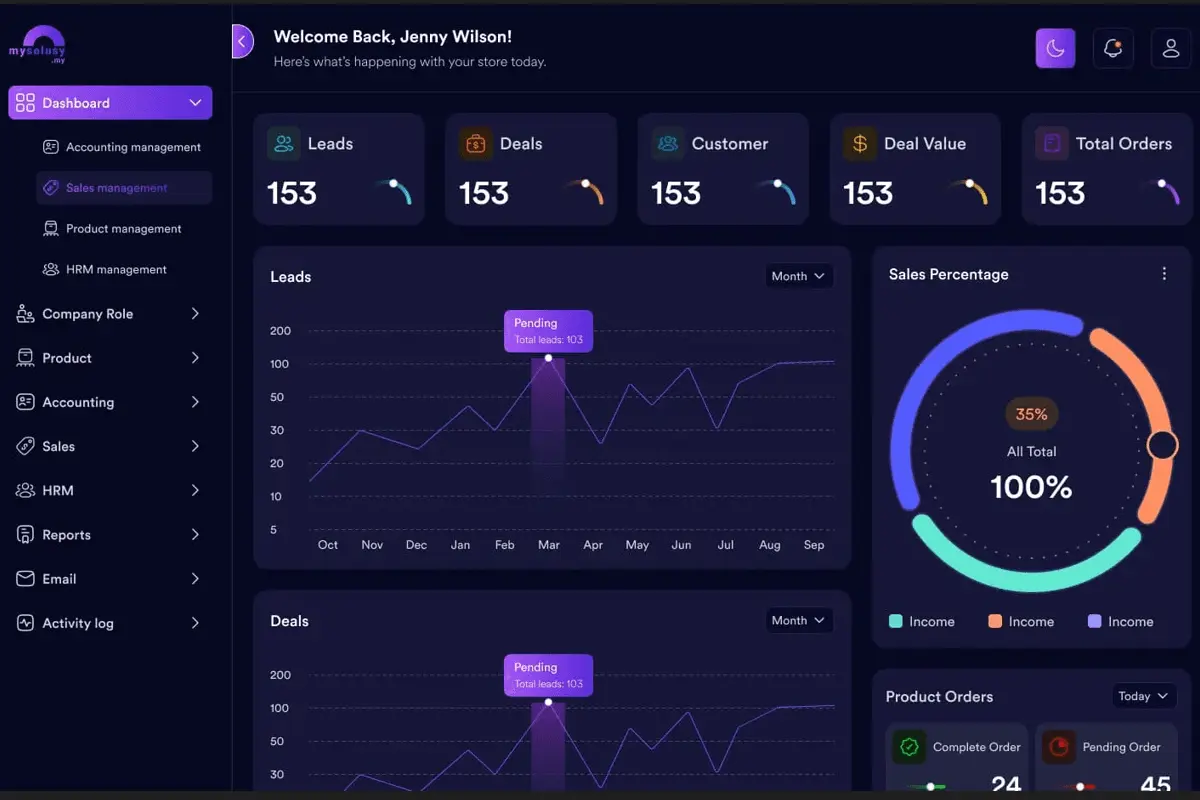This screenshot has height=800, width=1200.
Task: Toggle first Income legend in teal
Action: point(921,621)
